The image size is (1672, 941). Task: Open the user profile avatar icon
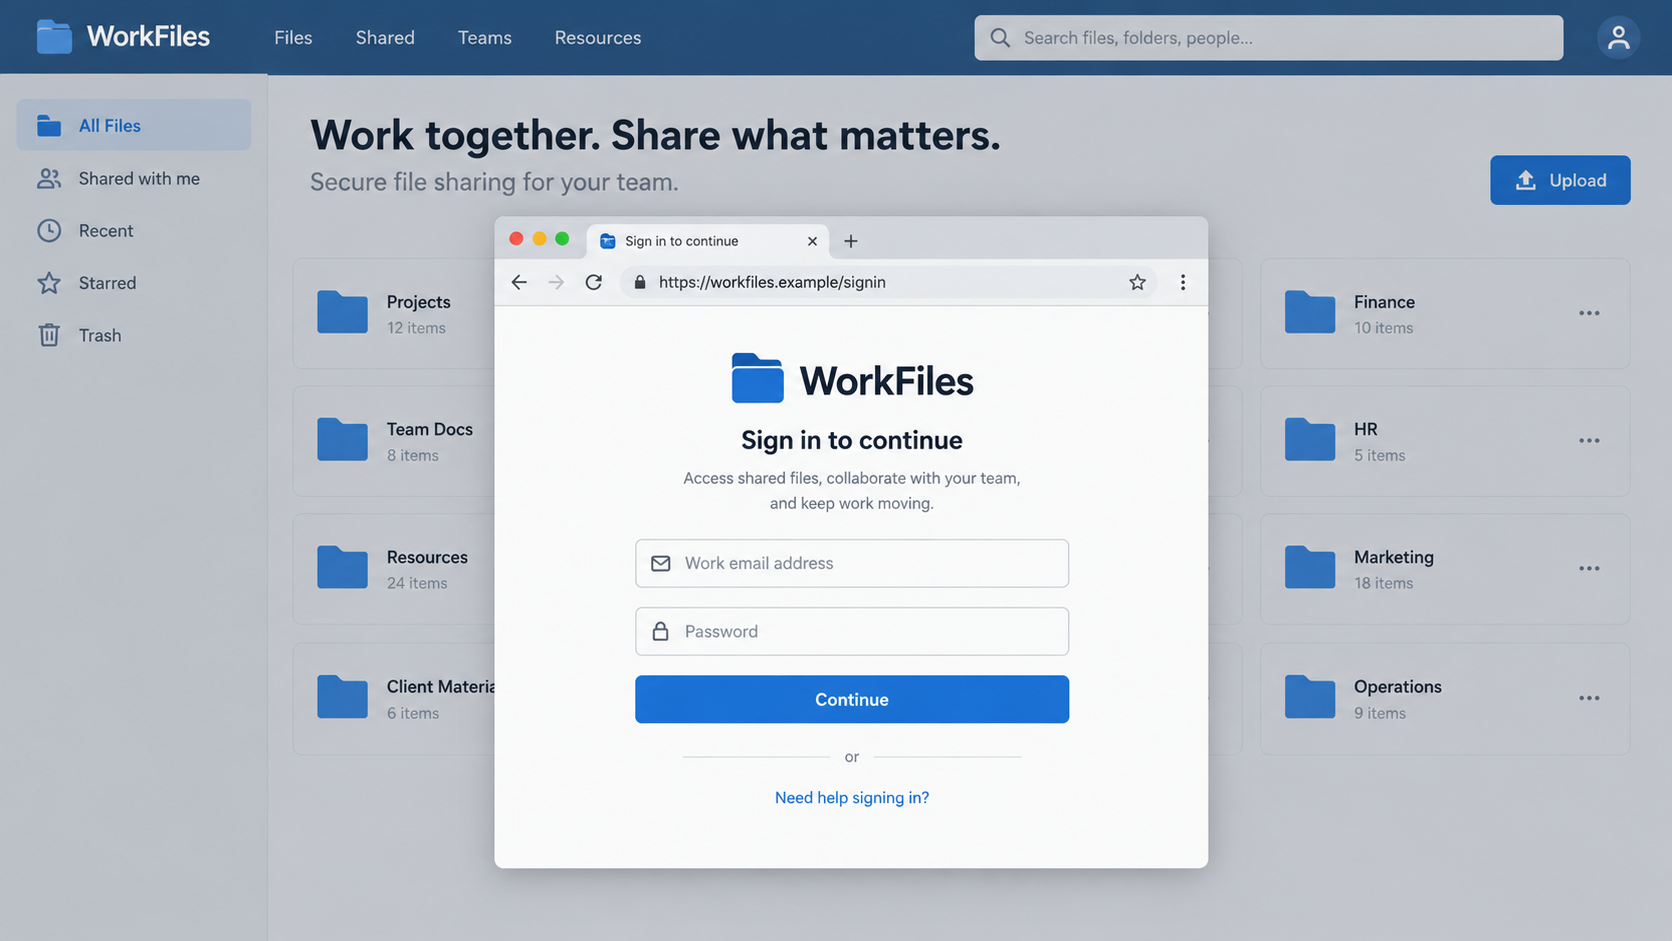coord(1618,38)
